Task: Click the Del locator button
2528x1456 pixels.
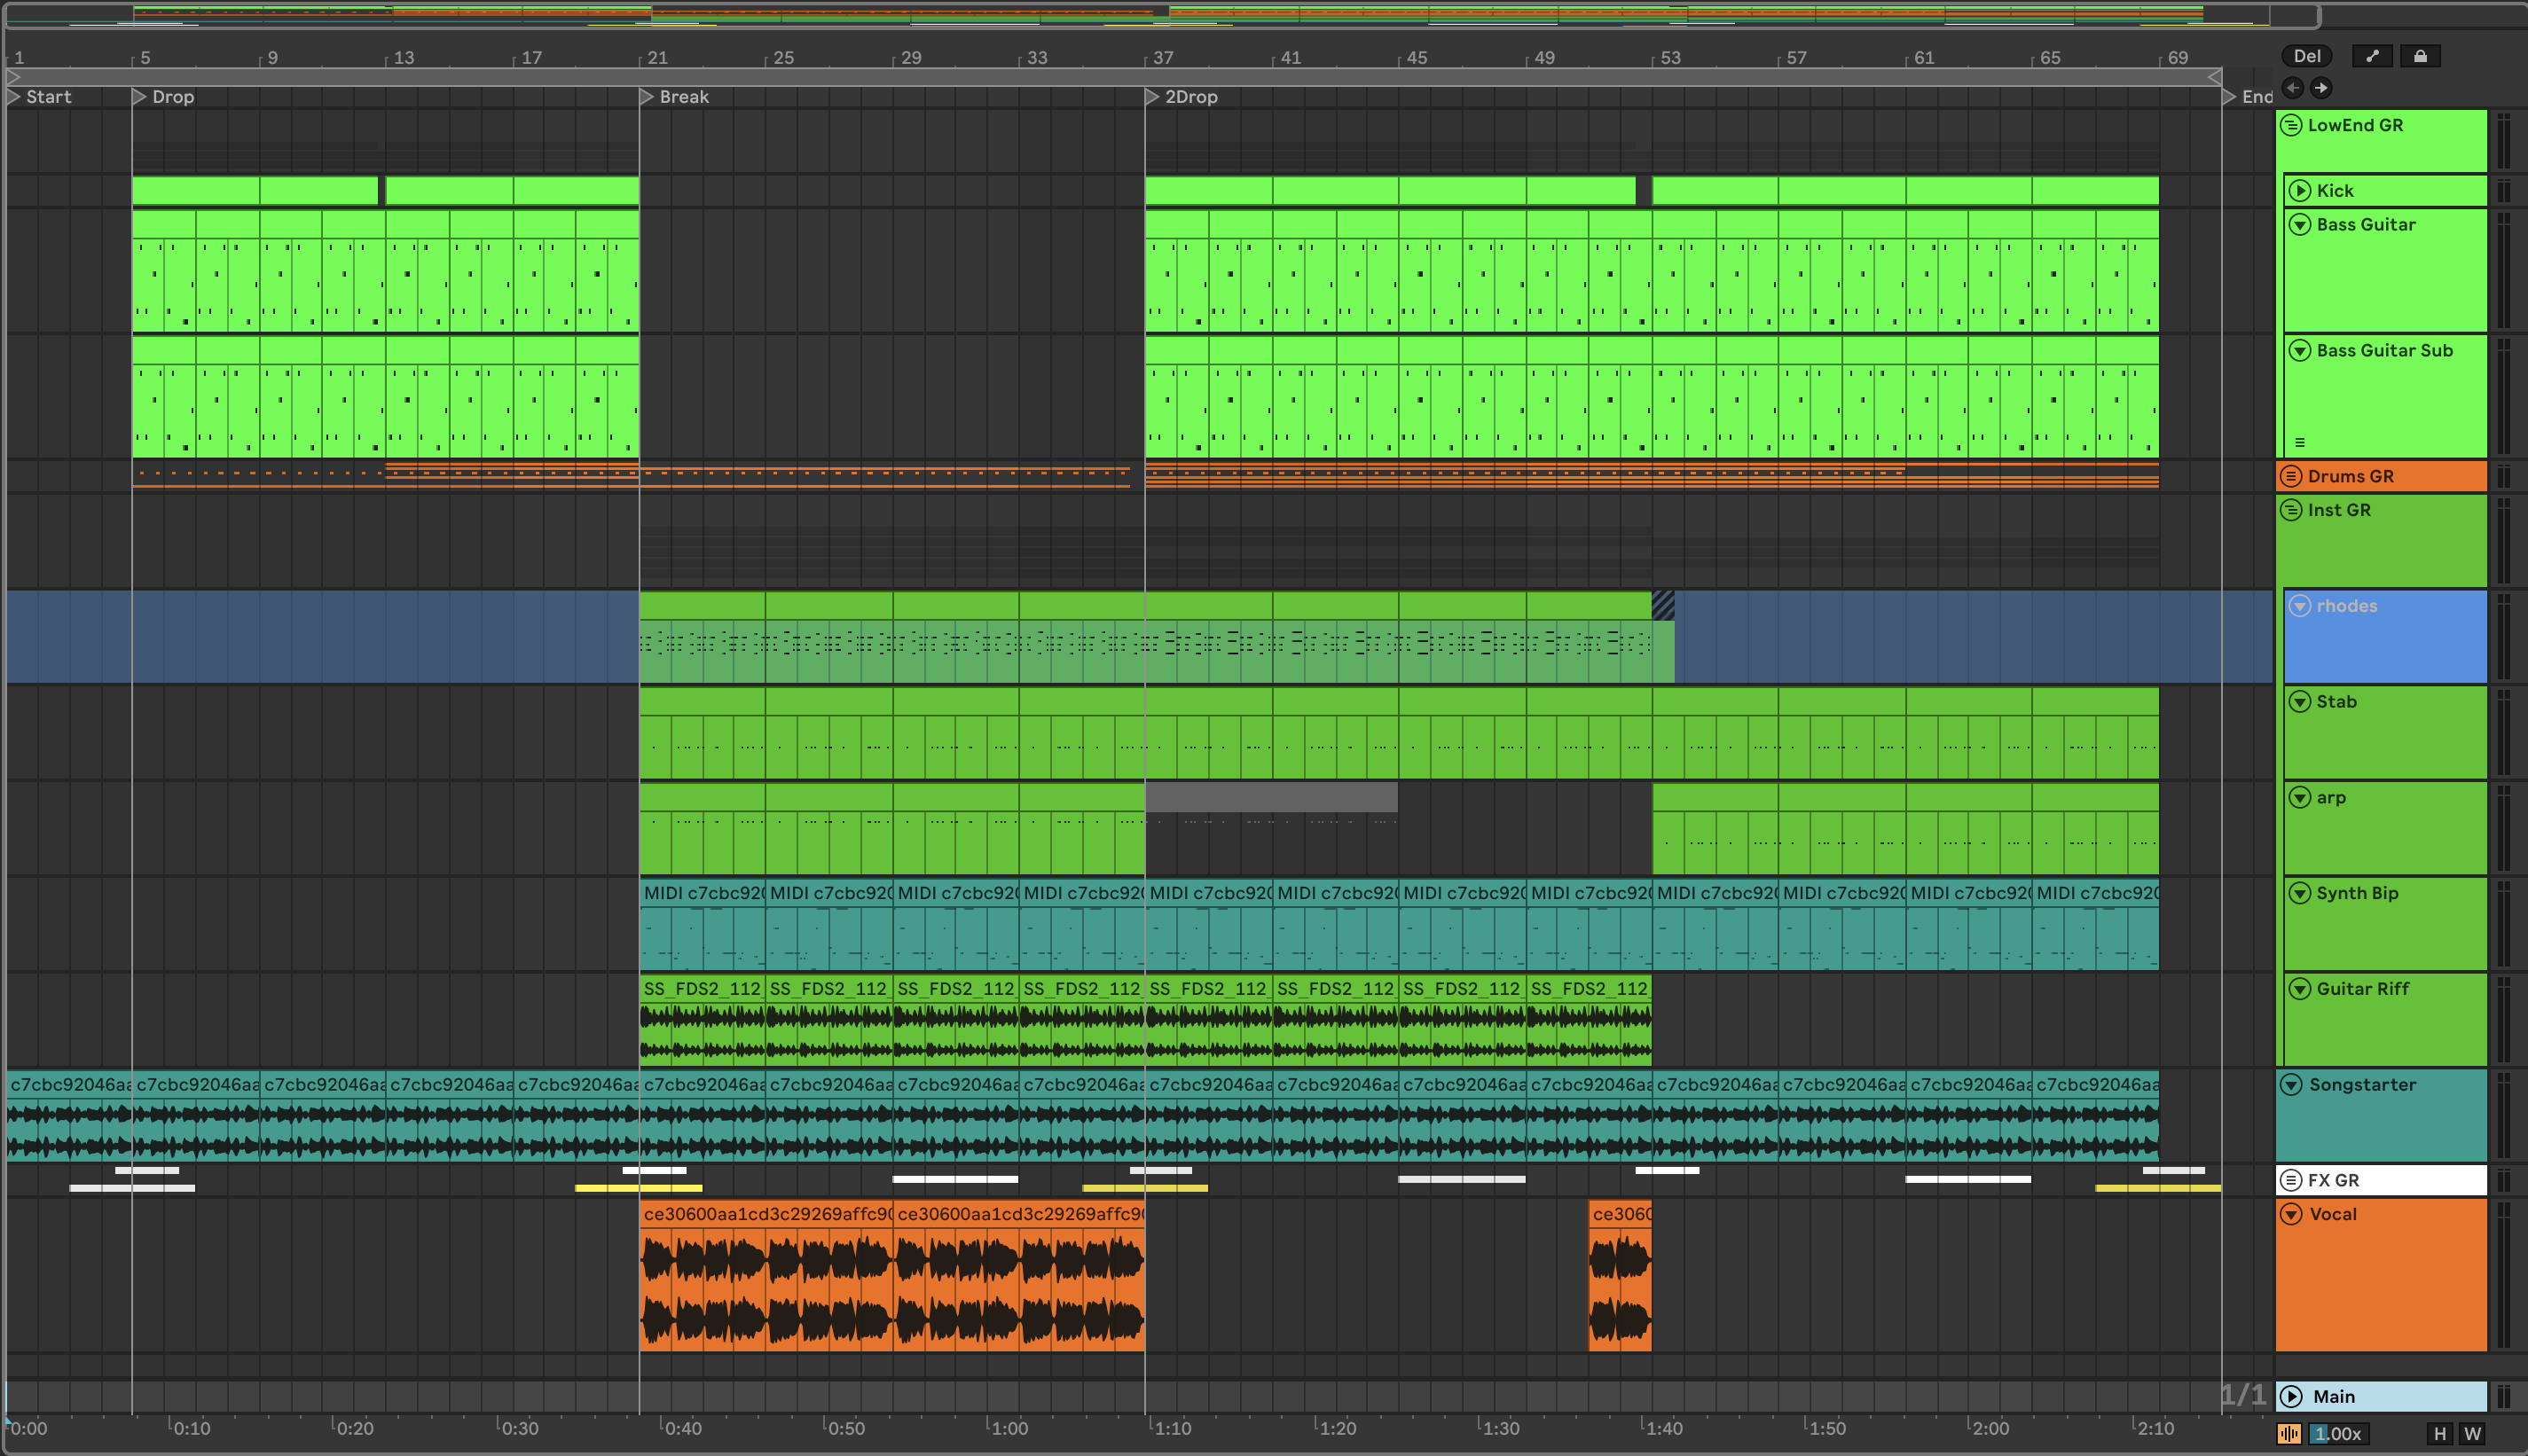Action: [2307, 56]
